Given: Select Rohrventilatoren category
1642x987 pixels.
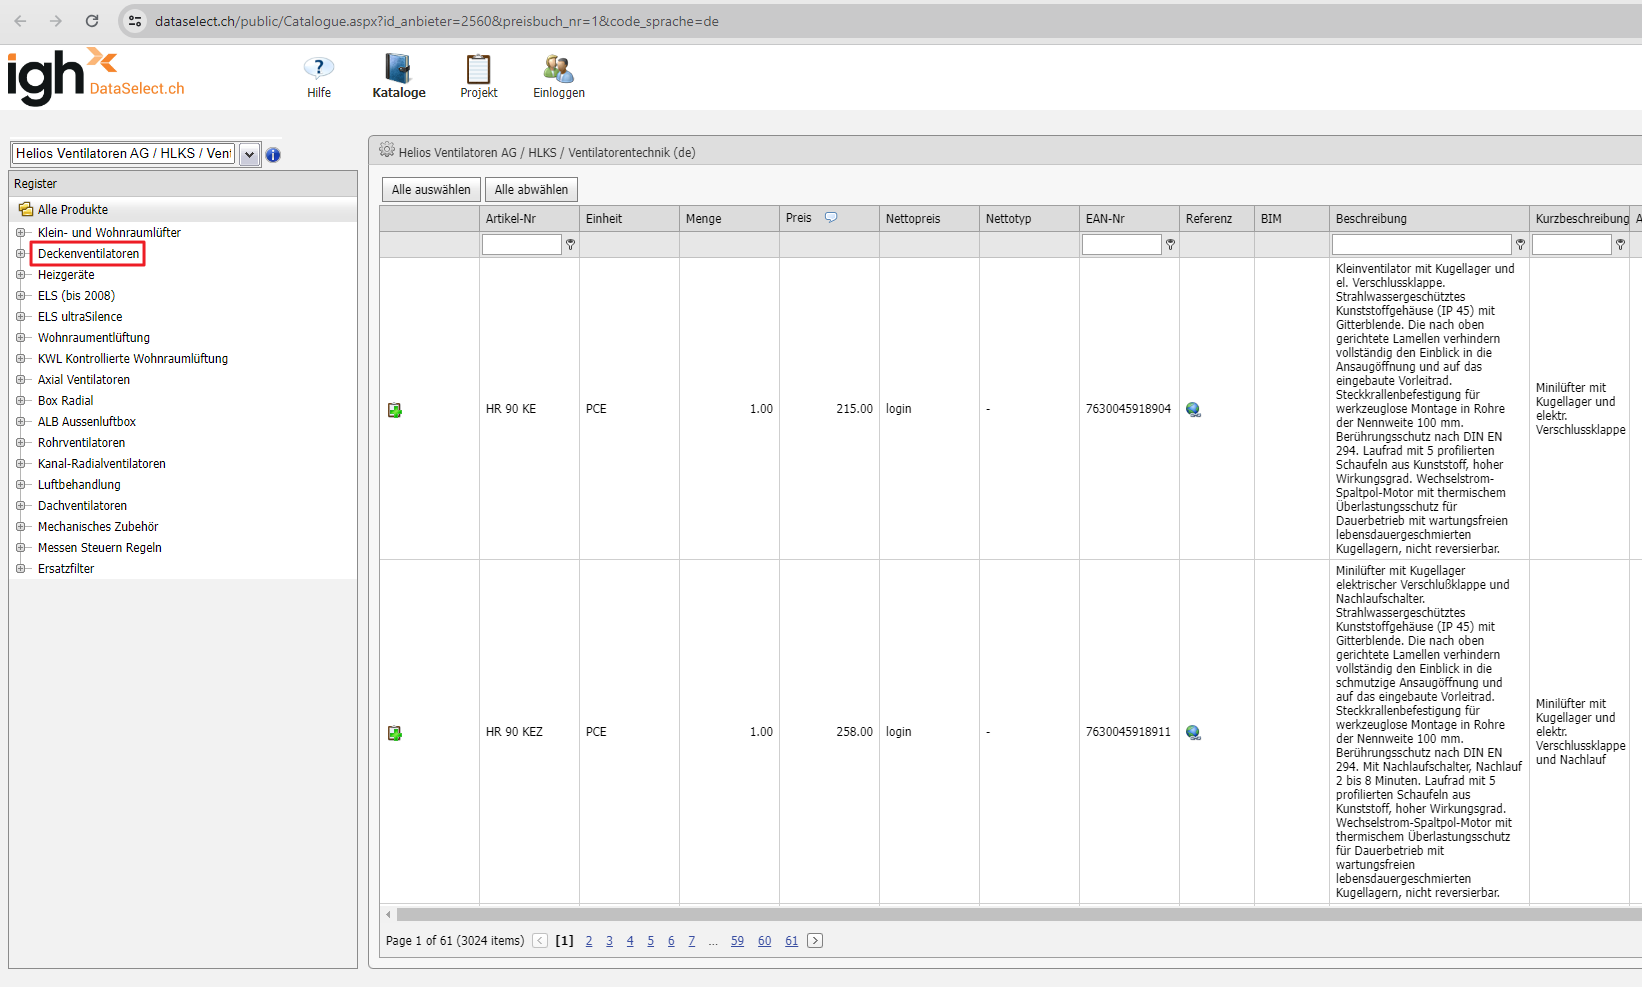Looking at the screenshot, I should coord(82,442).
